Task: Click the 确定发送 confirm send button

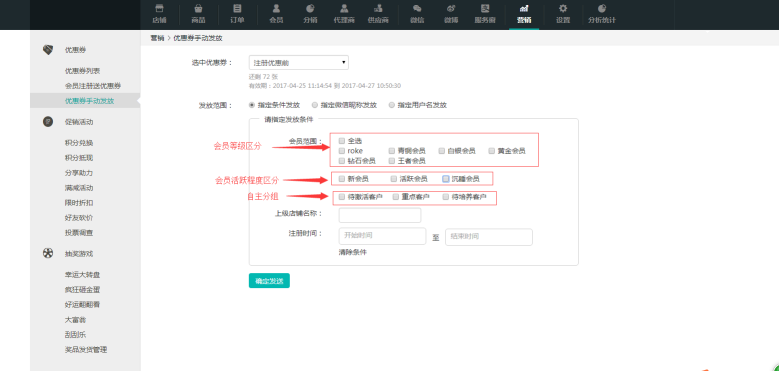Action: (269, 281)
